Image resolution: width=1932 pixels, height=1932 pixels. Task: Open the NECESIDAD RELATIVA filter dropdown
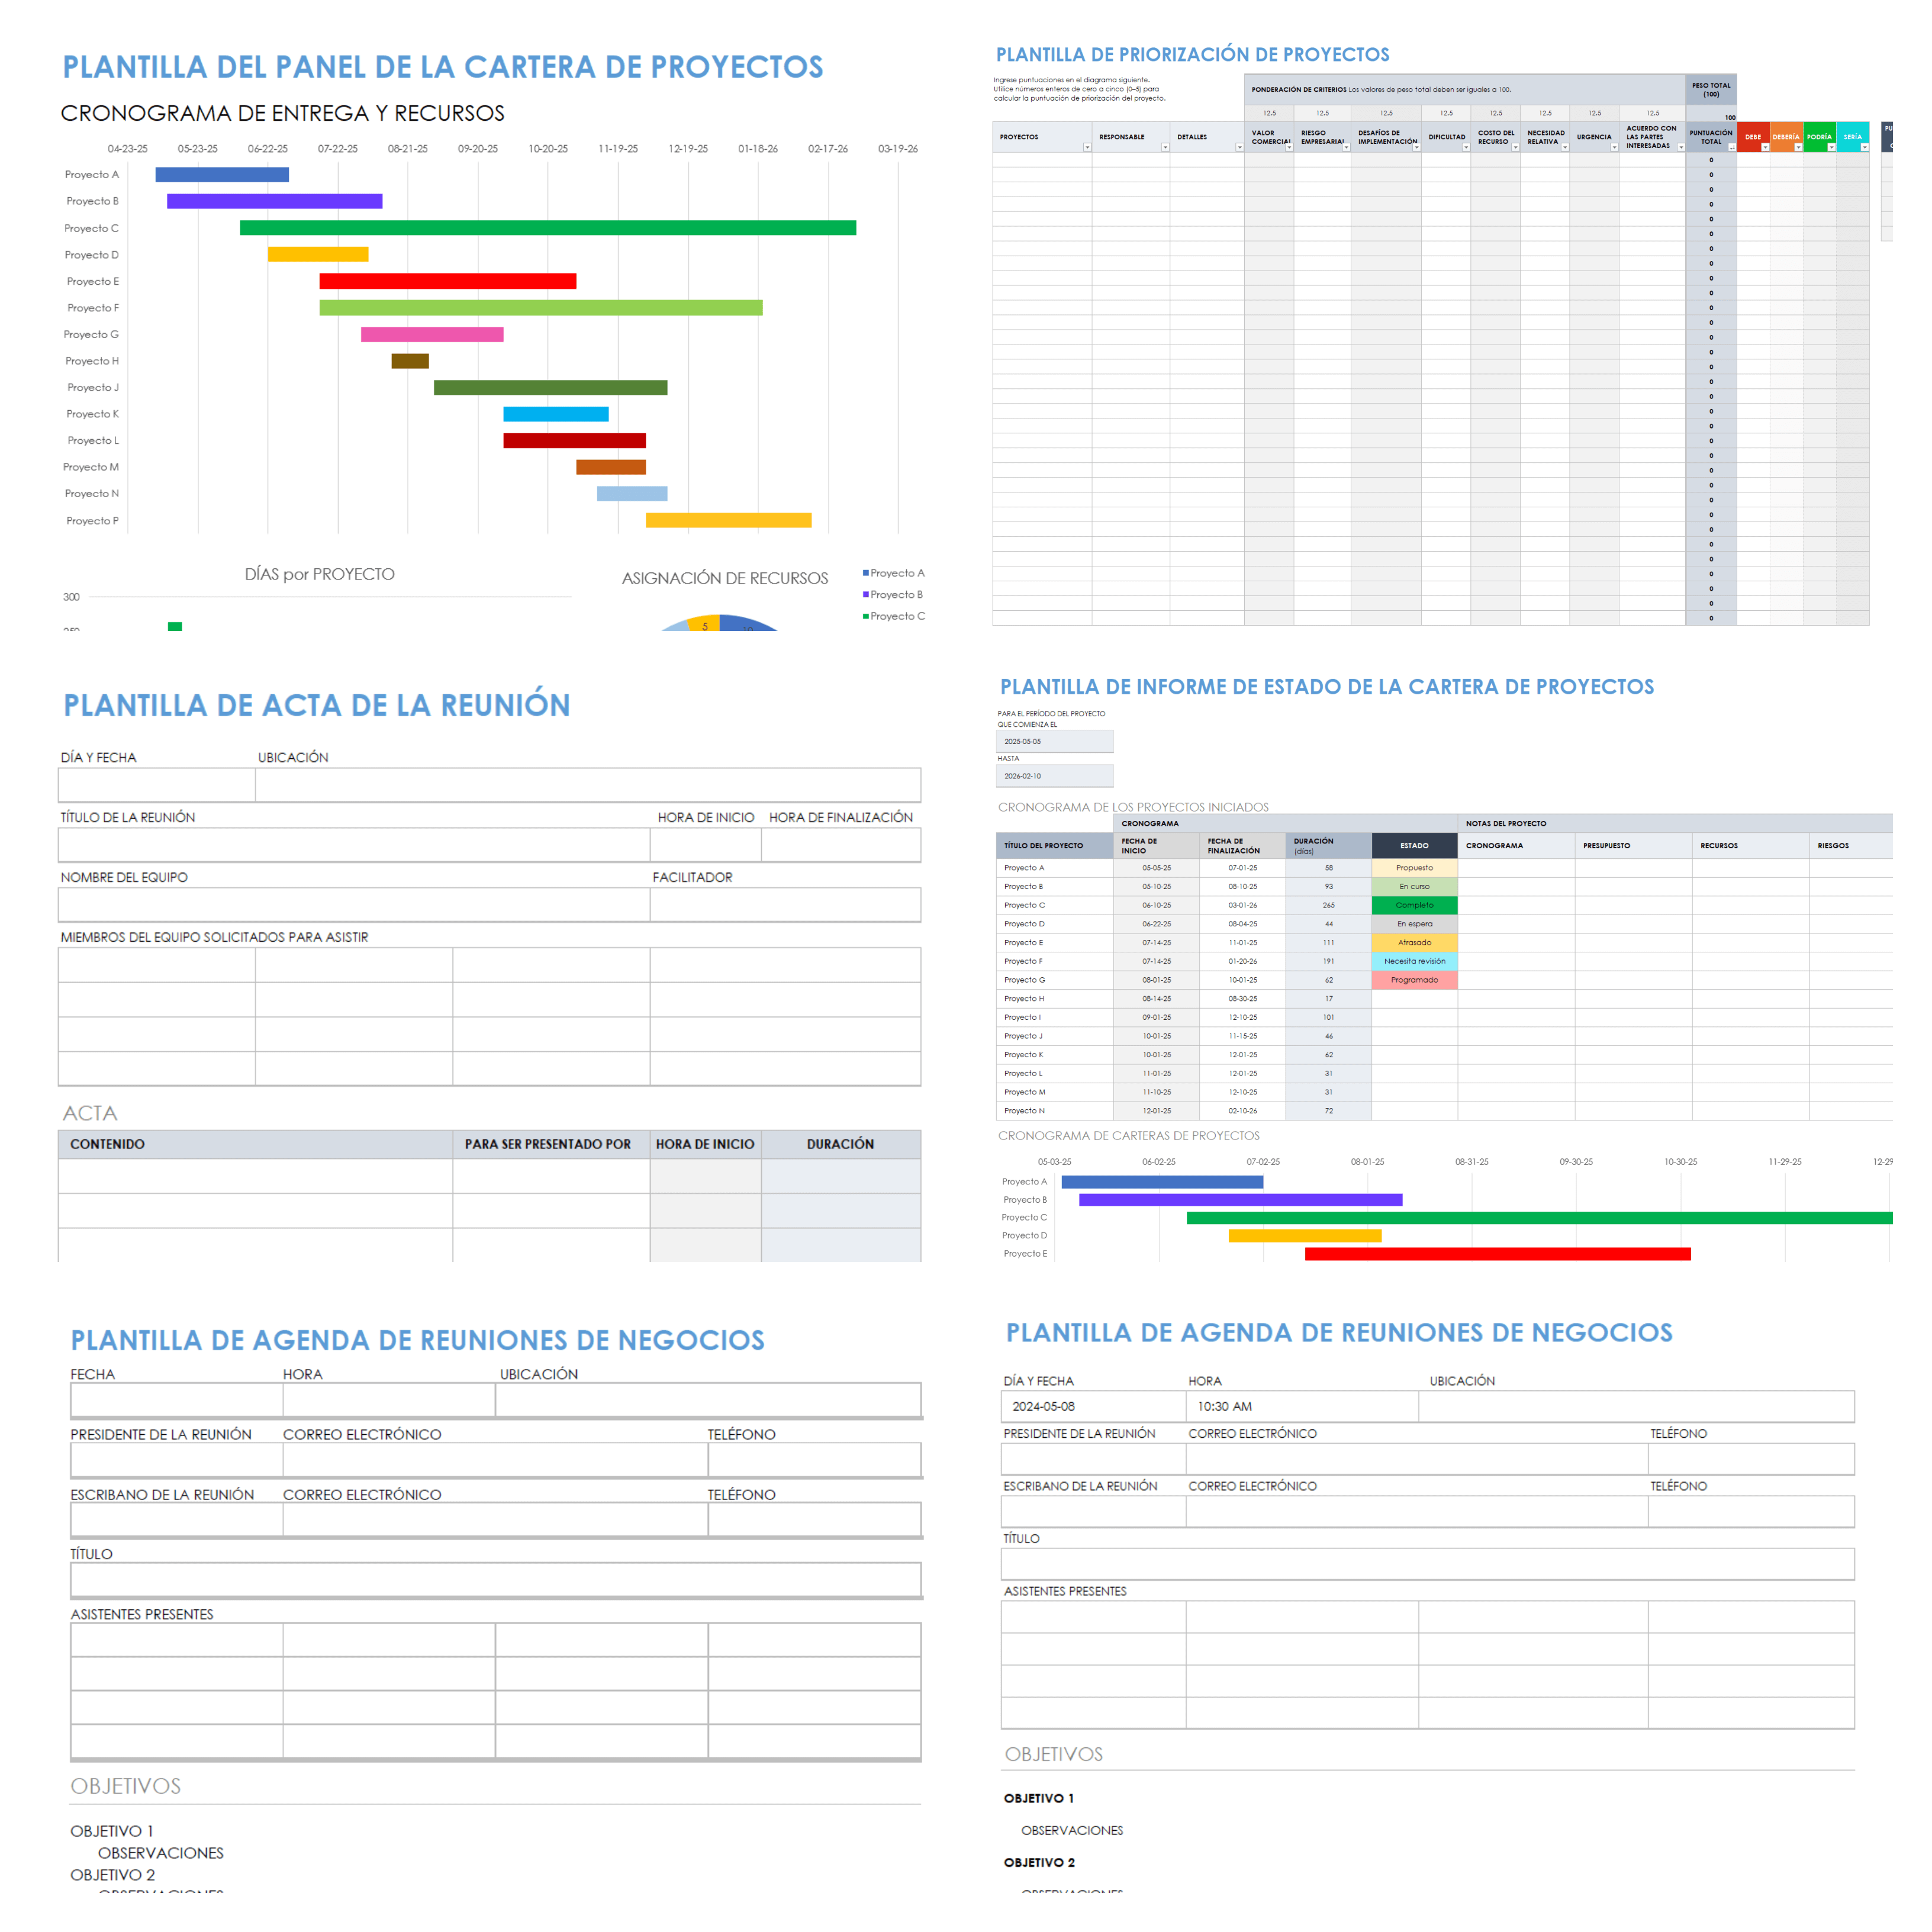coord(1565,148)
